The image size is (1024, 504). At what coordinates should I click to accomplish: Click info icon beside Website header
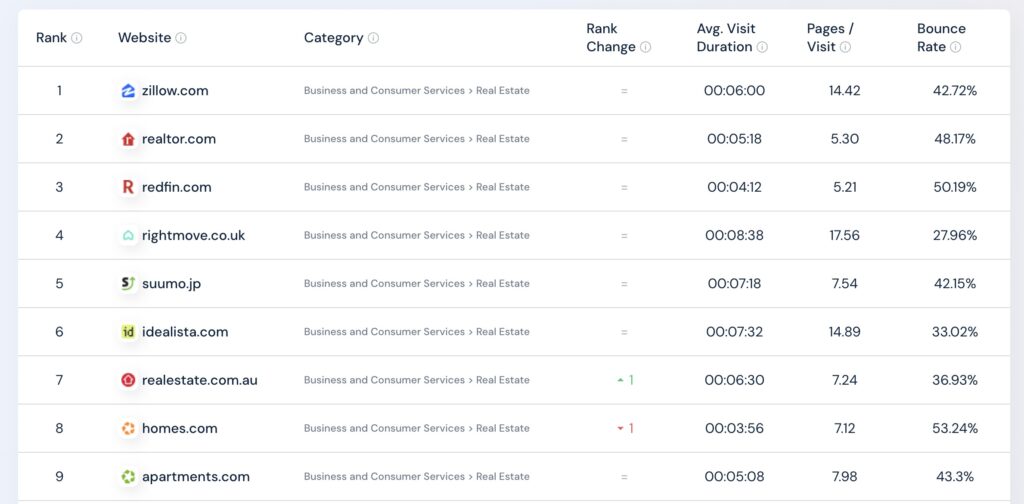click(181, 38)
